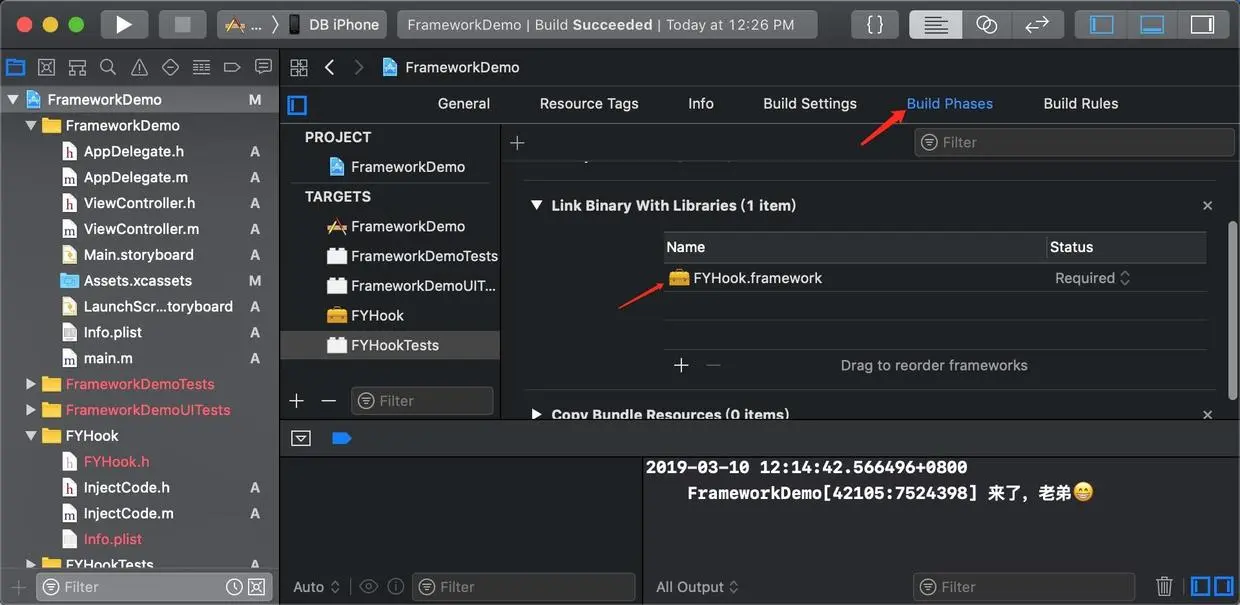
Task: Toggle the project and targets list sidebar
Action: coord(297,104)
